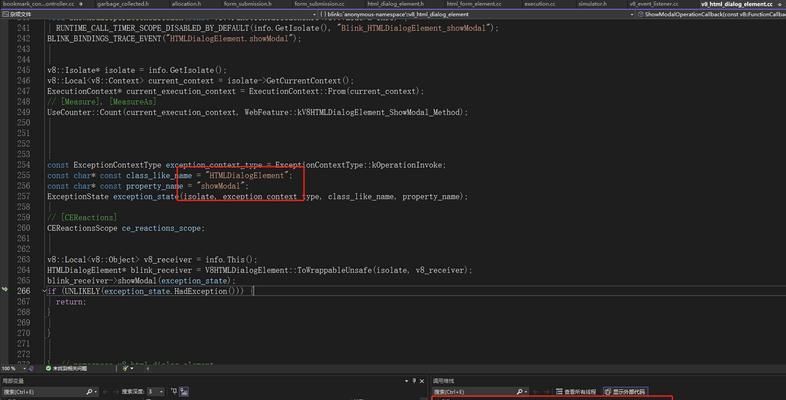Click line number 246 in the gutter
786x400 pixels.
point(24,81)
